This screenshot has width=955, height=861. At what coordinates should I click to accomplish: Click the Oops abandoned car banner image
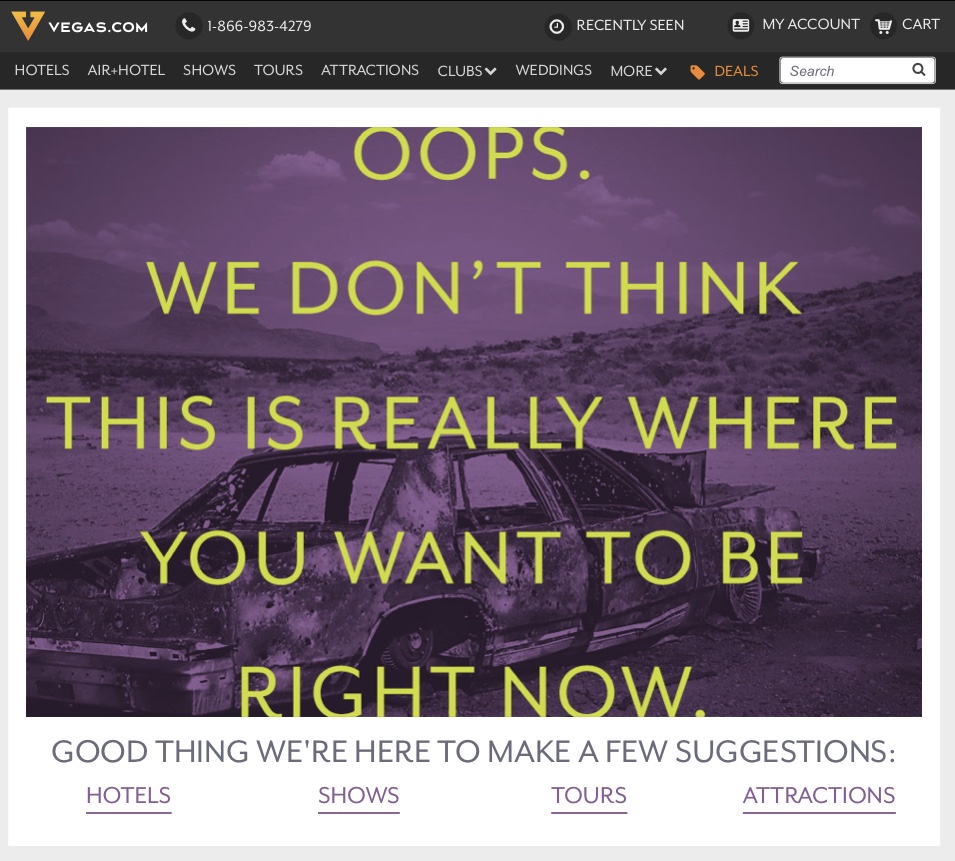point(474,421)
